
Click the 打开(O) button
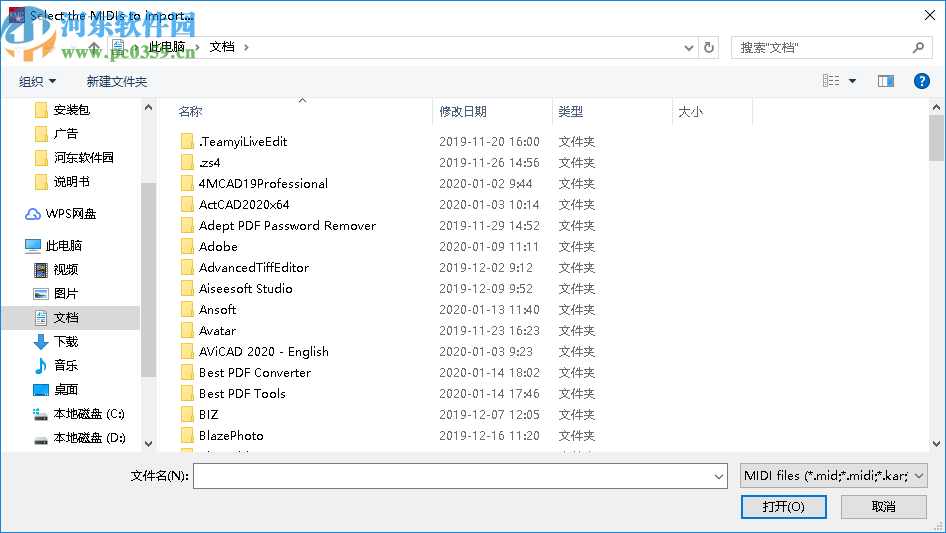784,506
